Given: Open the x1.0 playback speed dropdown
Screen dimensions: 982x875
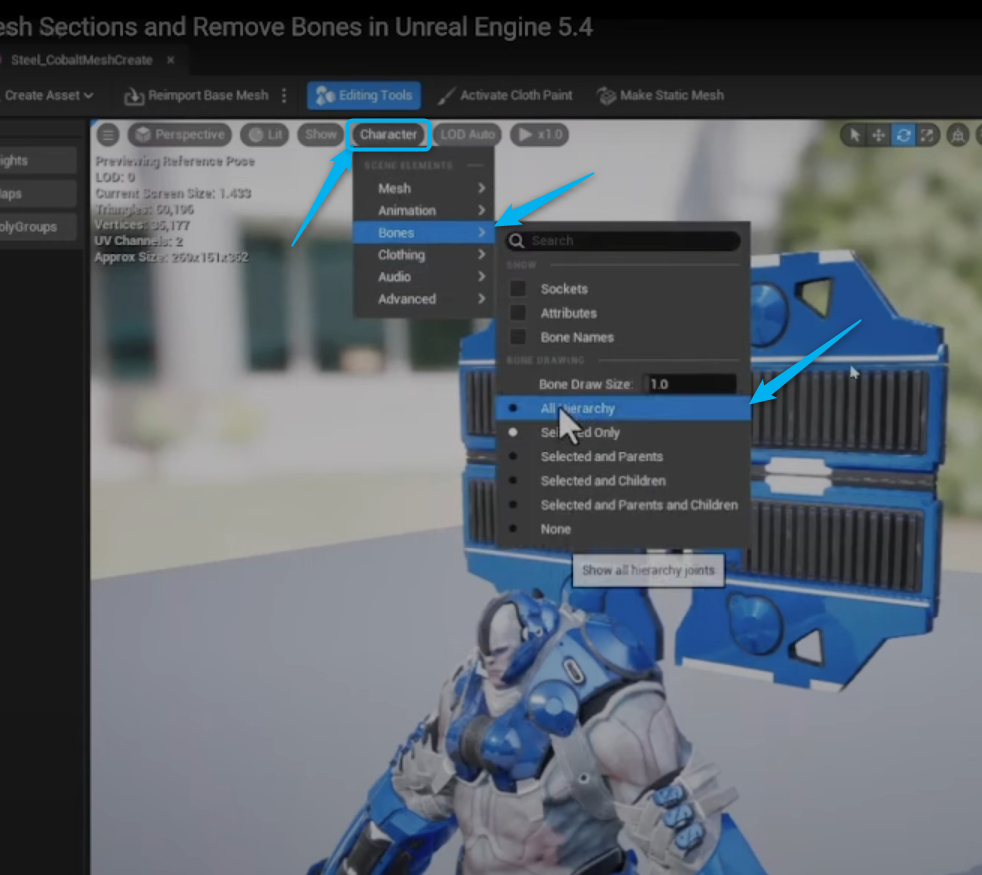Looking at the screenshot, I should [x=540, y=135].
